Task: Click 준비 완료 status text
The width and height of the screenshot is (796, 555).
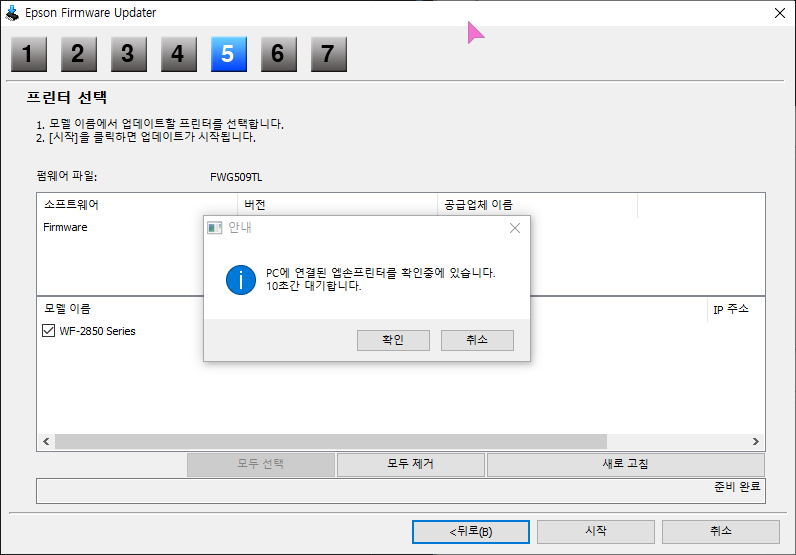Action: coord(737,487)
